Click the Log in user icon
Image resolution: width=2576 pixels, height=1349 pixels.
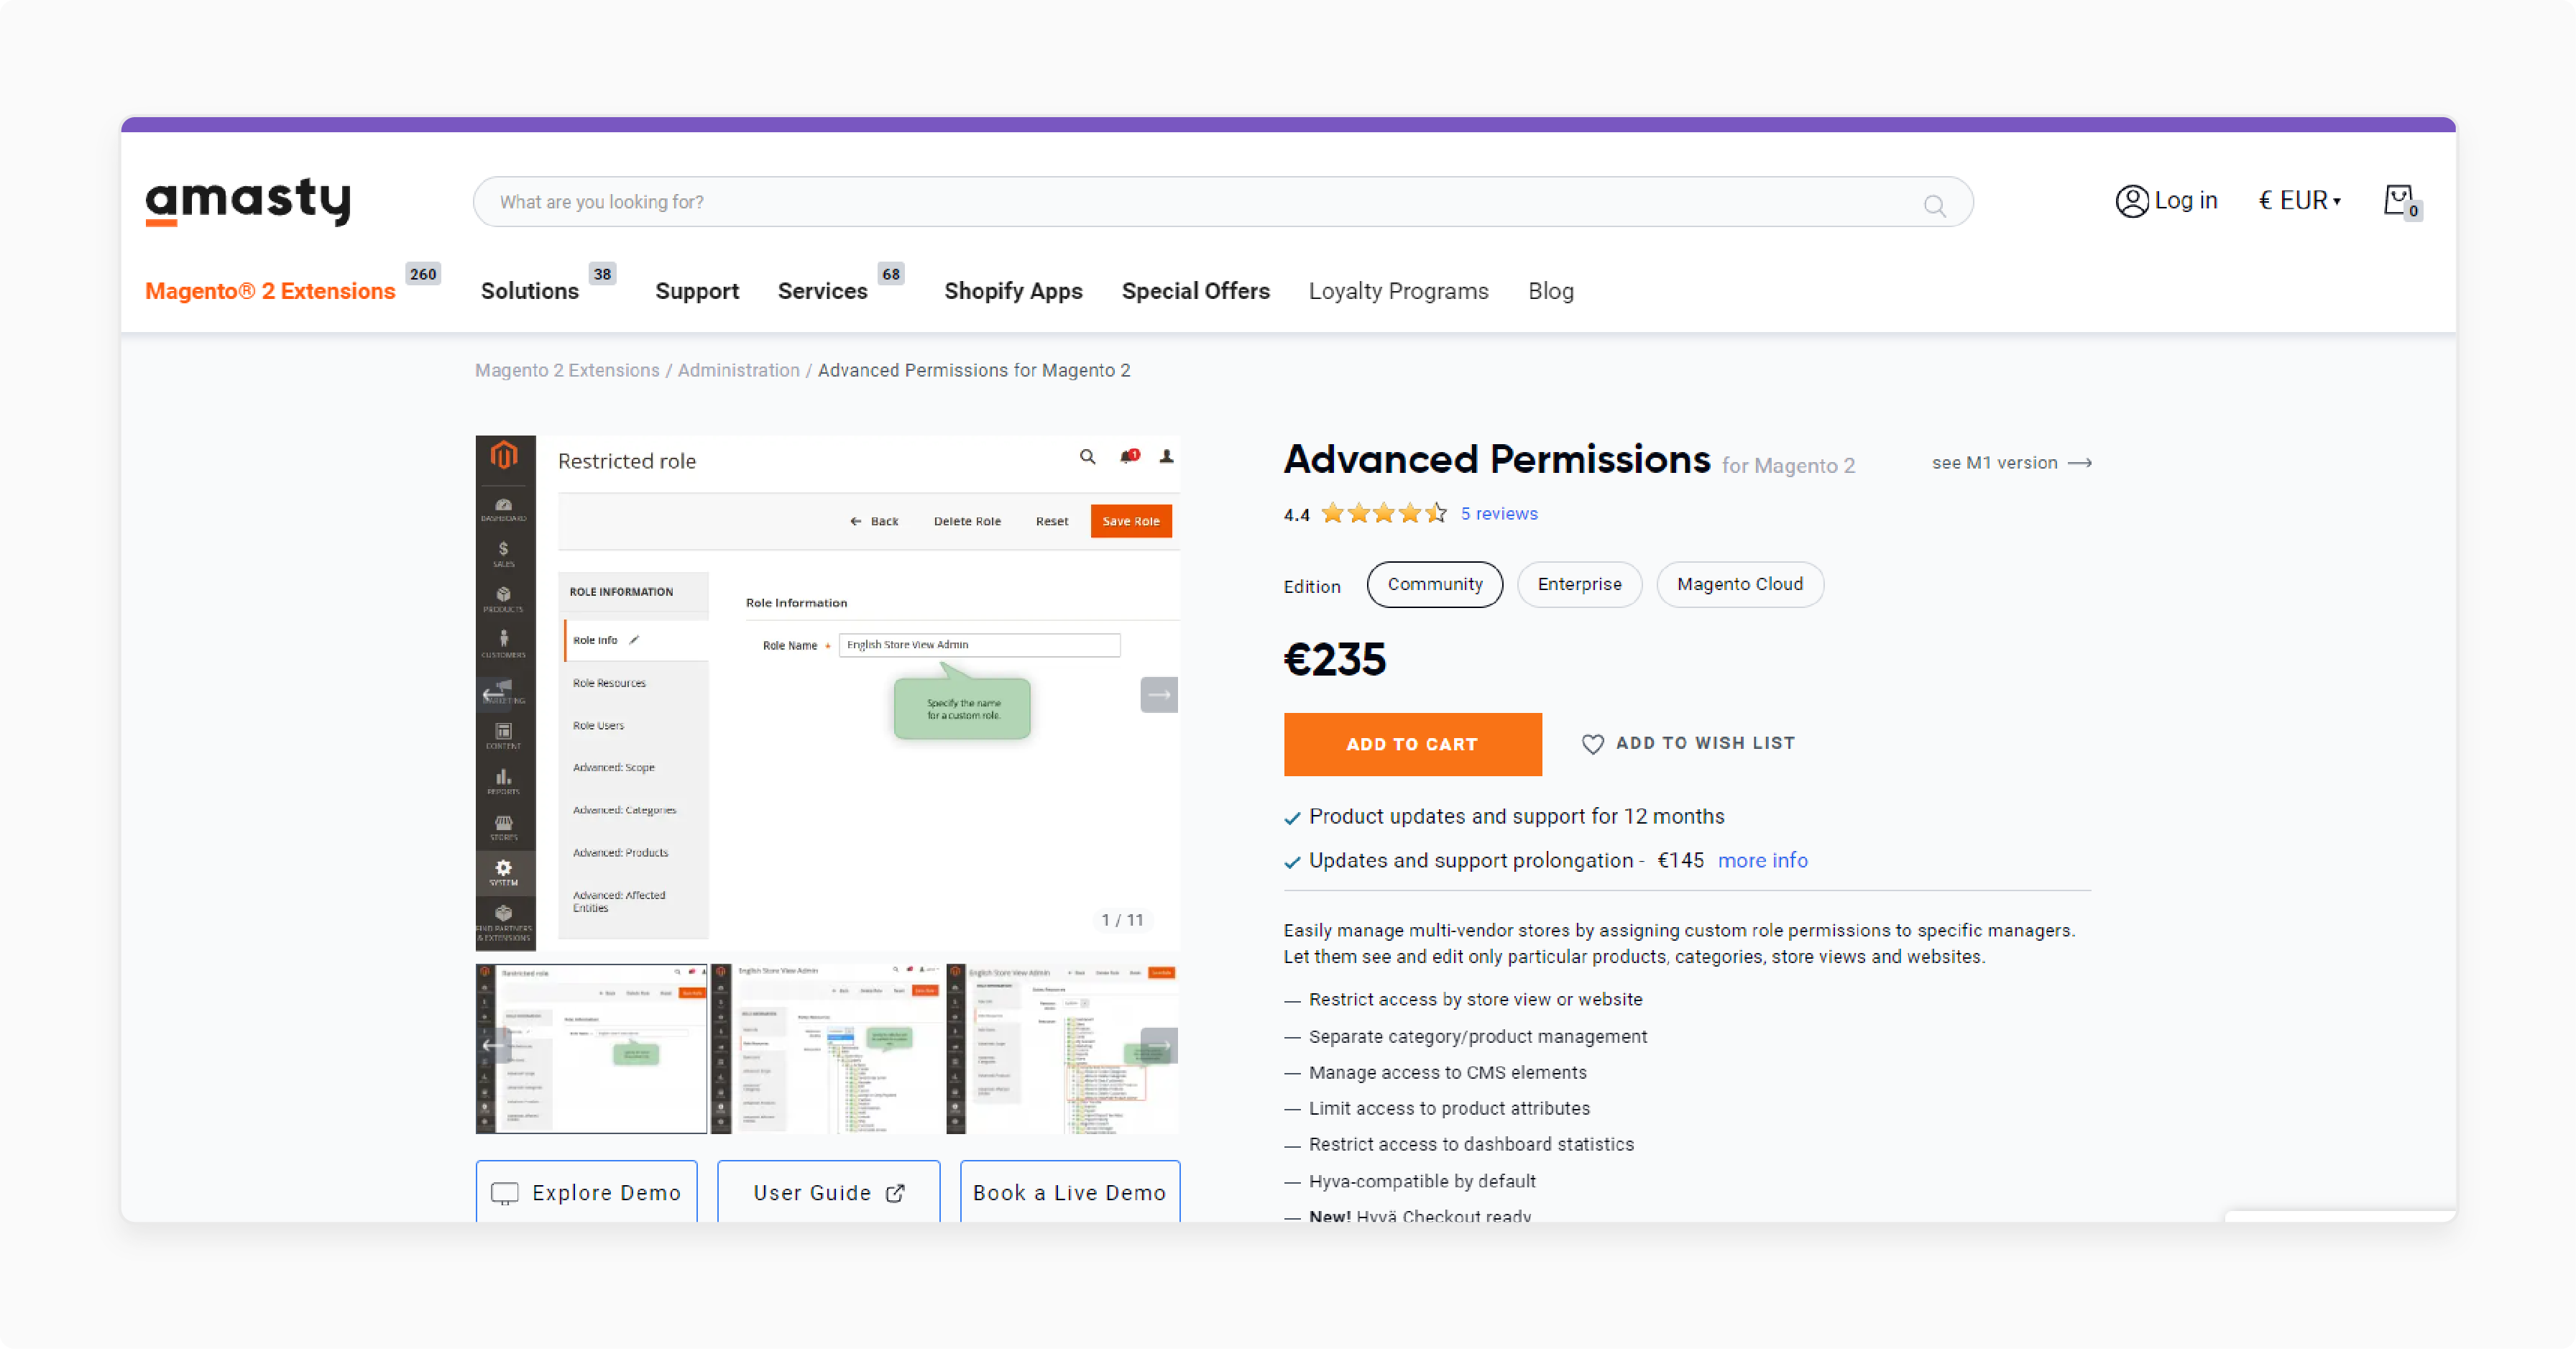click(2131, 201)
